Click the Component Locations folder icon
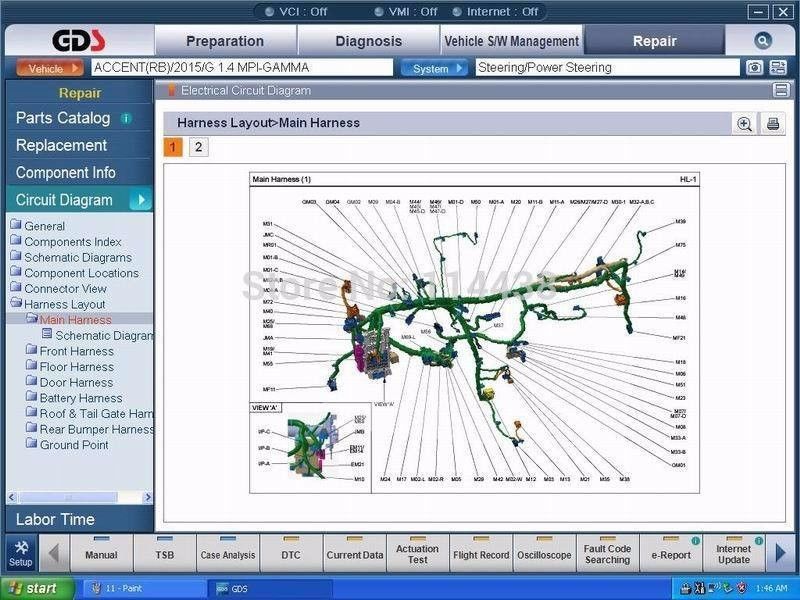Image resolution: width=800 pixels, height=600 pixels. pos(16,272)
